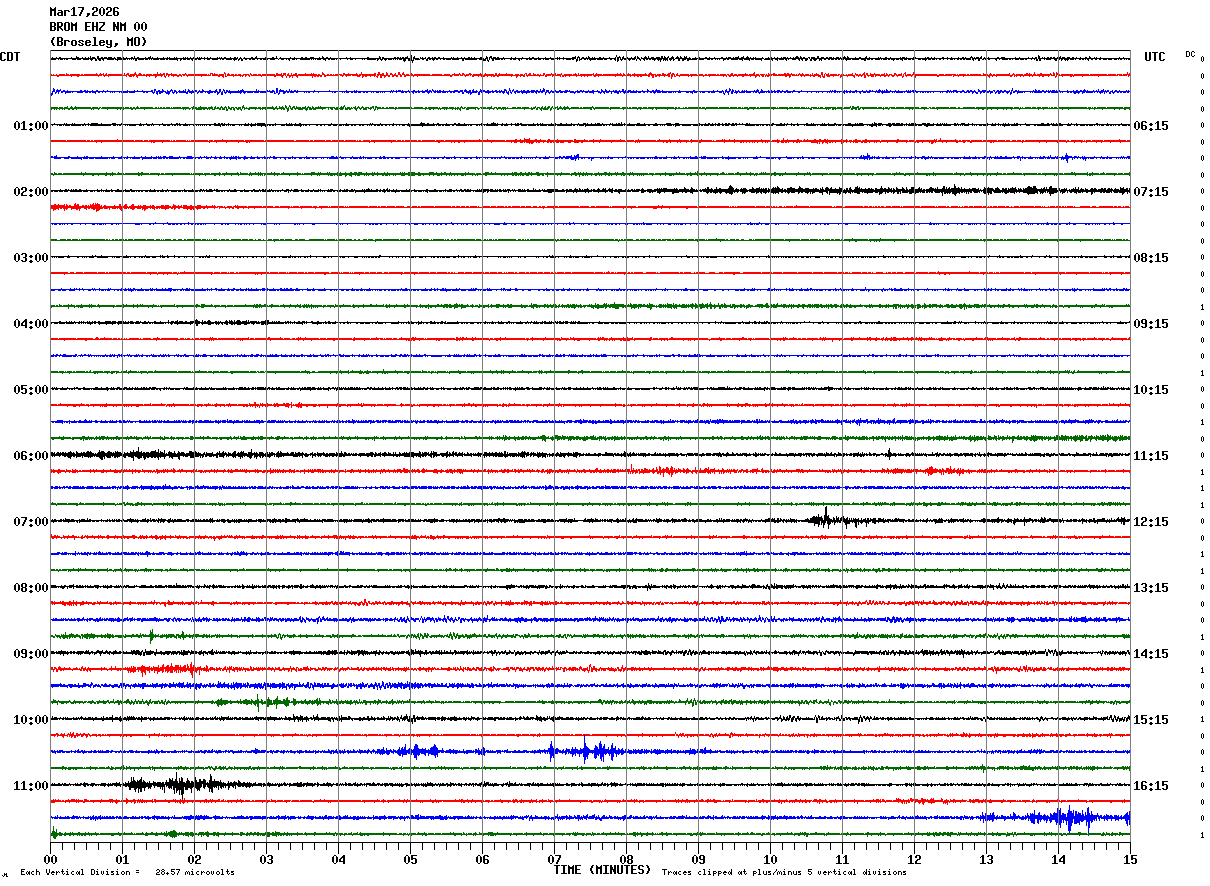Select the 09:00 CDT row label

[x=31, y=654]
